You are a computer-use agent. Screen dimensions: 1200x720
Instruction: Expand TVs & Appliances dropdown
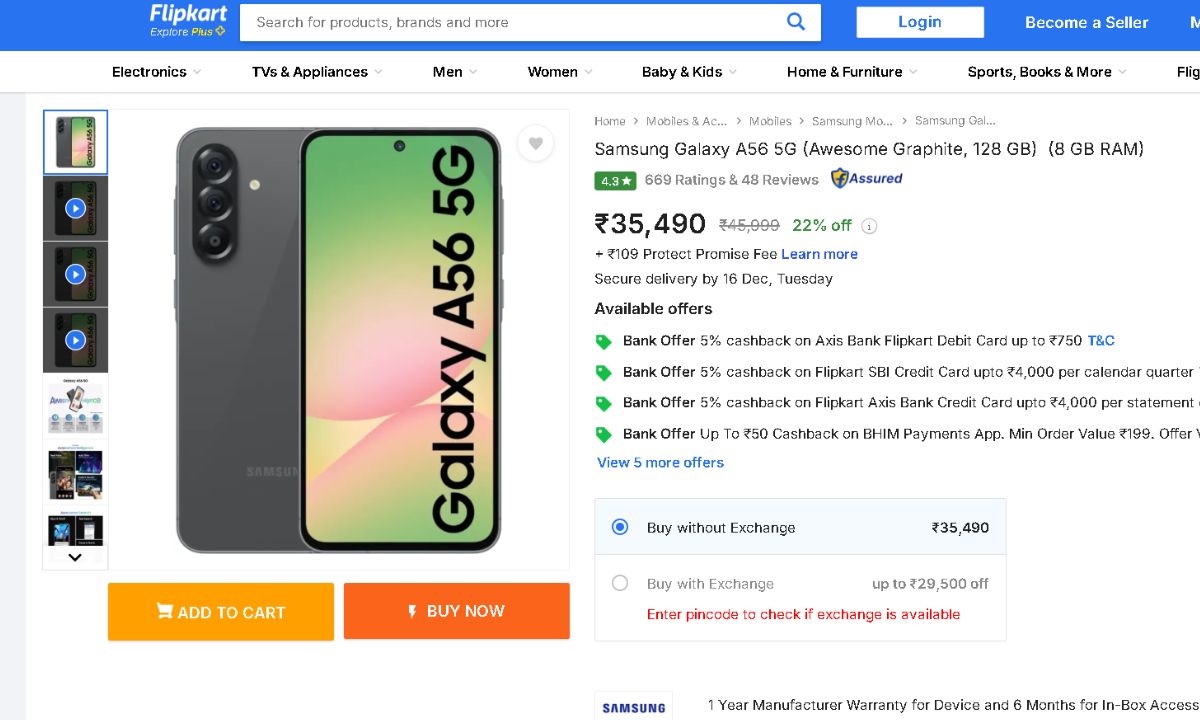coord(317,72)
